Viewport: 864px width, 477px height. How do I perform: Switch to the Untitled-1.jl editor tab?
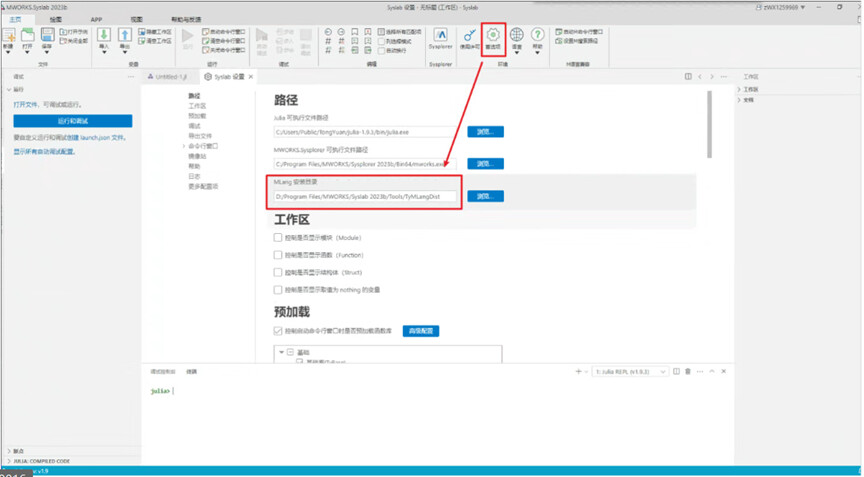coord(168,77)
